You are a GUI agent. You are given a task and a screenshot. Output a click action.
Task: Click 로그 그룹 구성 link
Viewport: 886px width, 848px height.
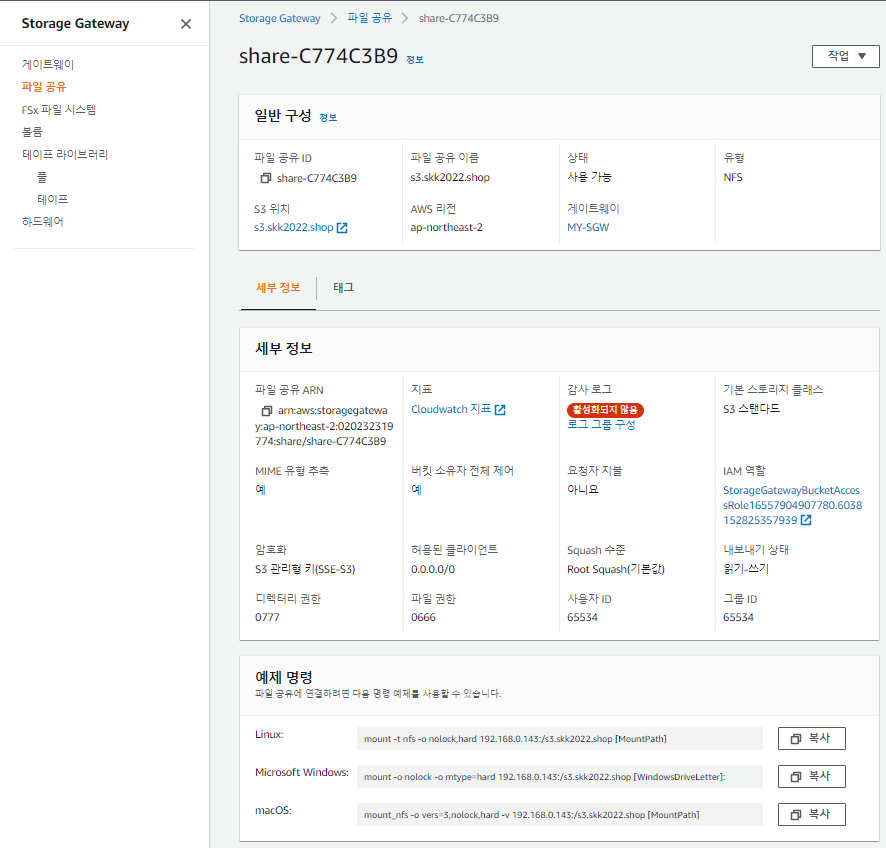pos(601,424)
